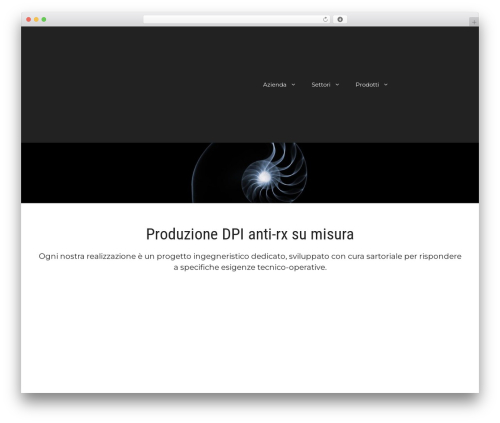Expand the chevron next to Azienda
This screenshot has height=423, width=500.
click(x=293, y=85)
